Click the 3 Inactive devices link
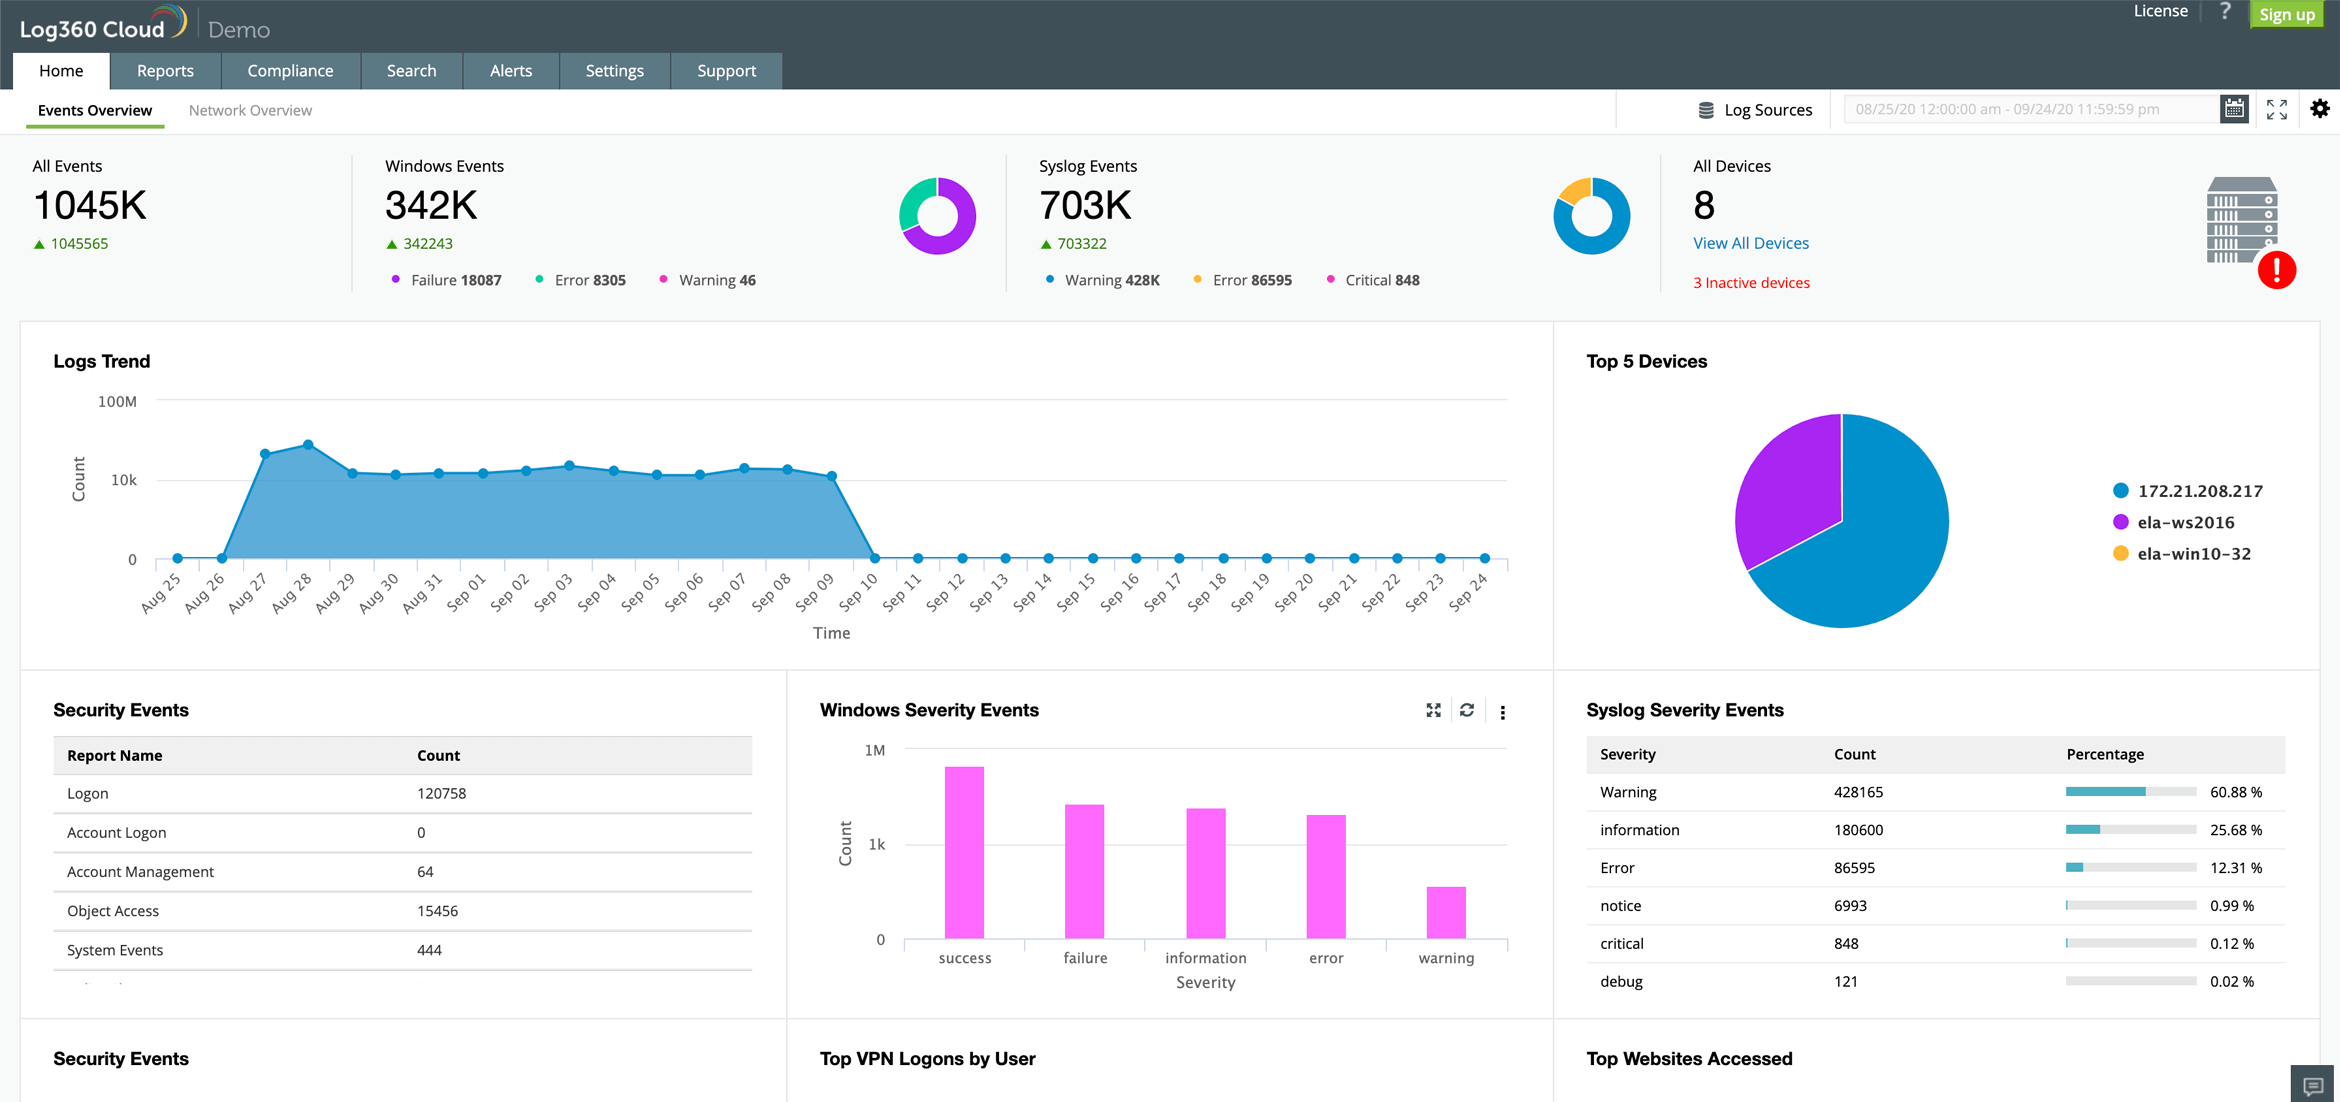This screenshot has width=2340, height=1102. coord(1751,282)
